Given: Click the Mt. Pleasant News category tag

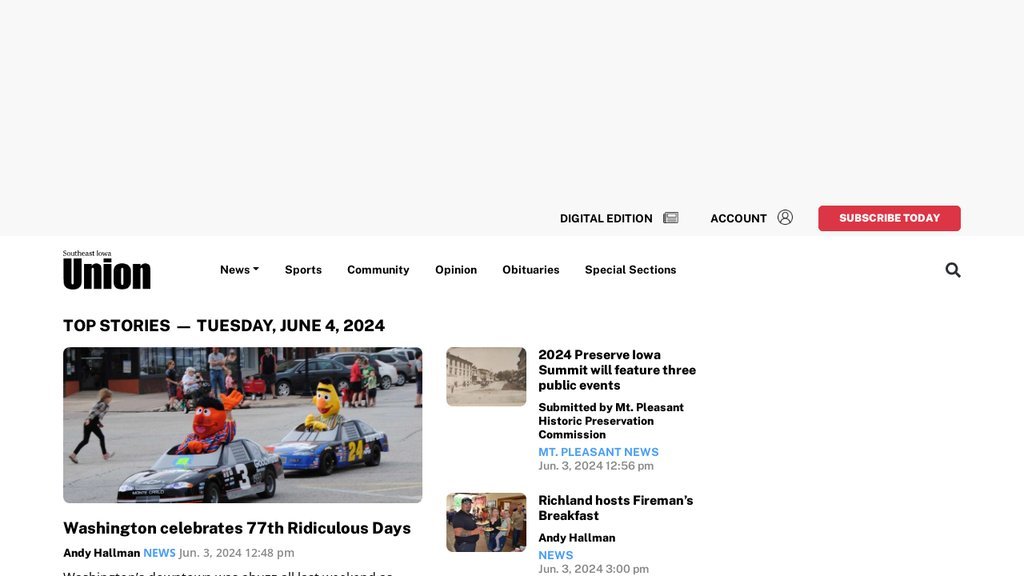Looking at the screenshot, I should [598, 452].
